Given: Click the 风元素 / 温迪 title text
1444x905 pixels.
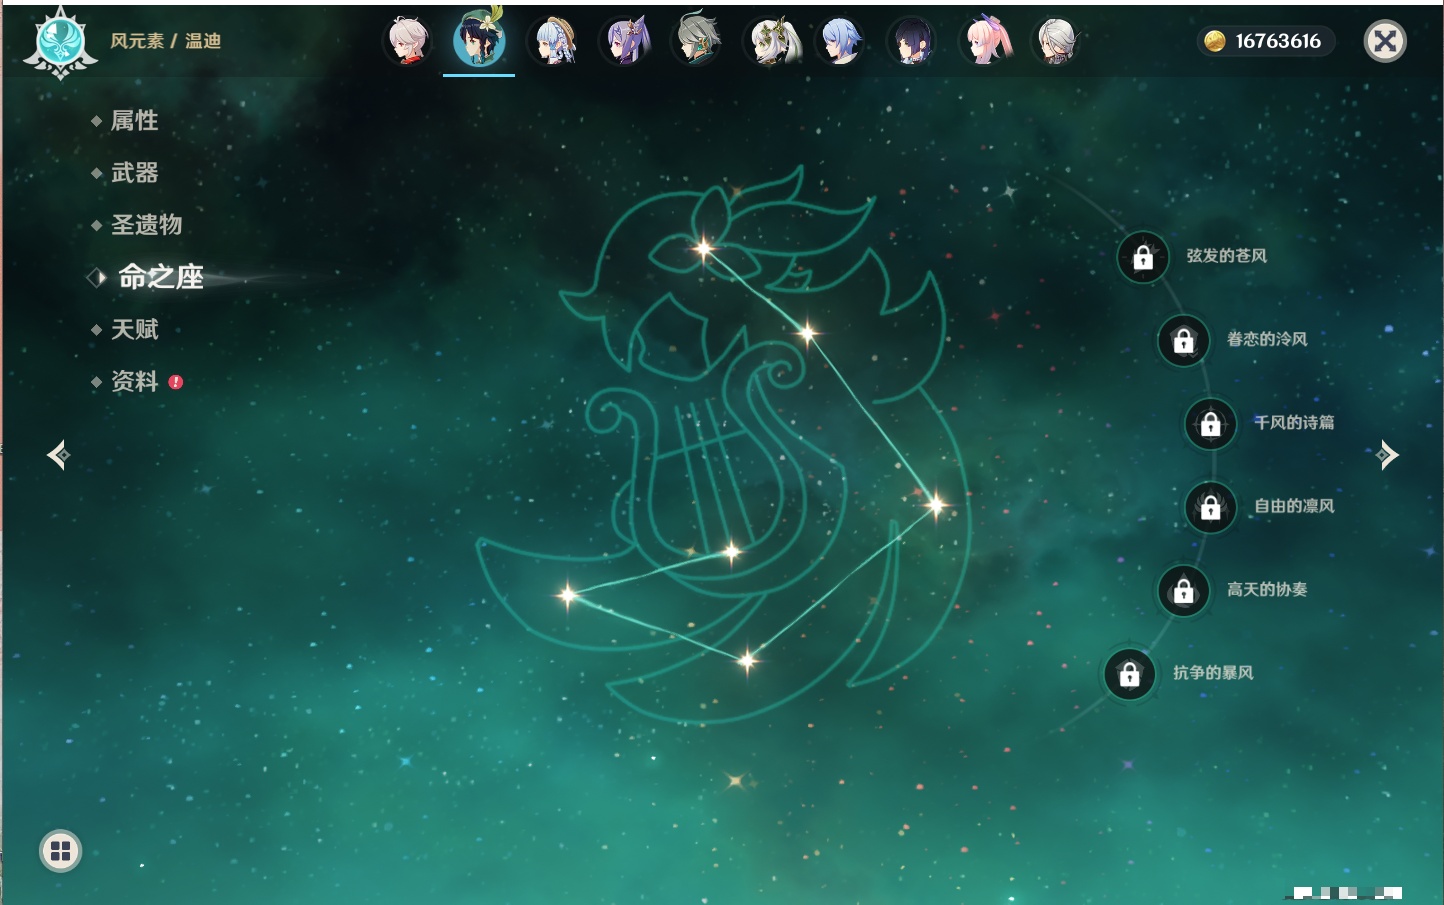Looking at the screenshot, I should [166, 41].
